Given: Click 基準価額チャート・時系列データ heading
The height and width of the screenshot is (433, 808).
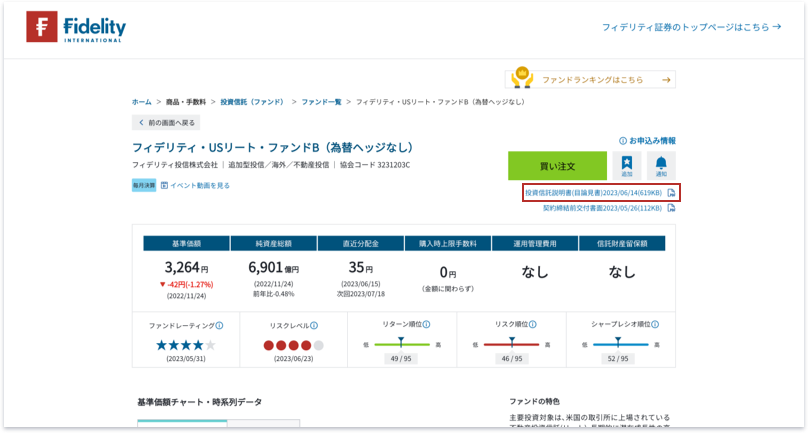Looking at the screenshot, I should 199,402.
